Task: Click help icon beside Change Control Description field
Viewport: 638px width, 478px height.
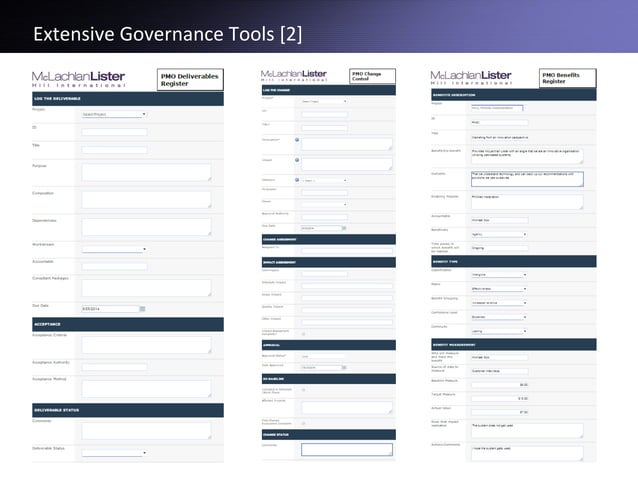Action: [x=297, y=140]
